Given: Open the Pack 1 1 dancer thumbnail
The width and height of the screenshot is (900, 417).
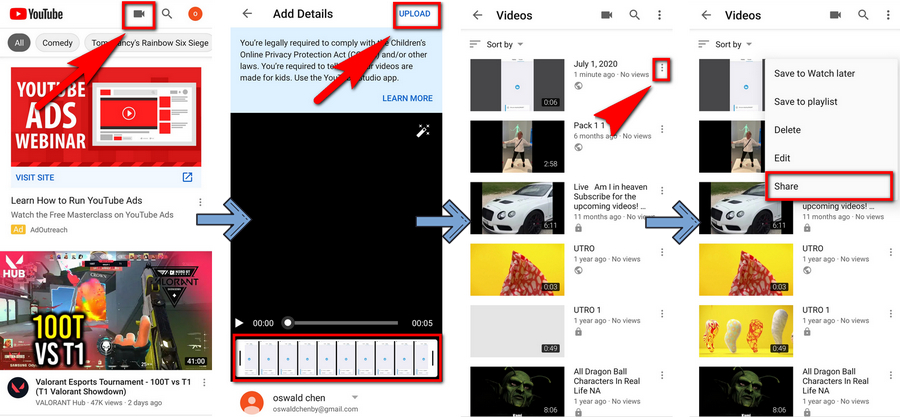Looking at the screenshot, I should (x=517, y=146).
